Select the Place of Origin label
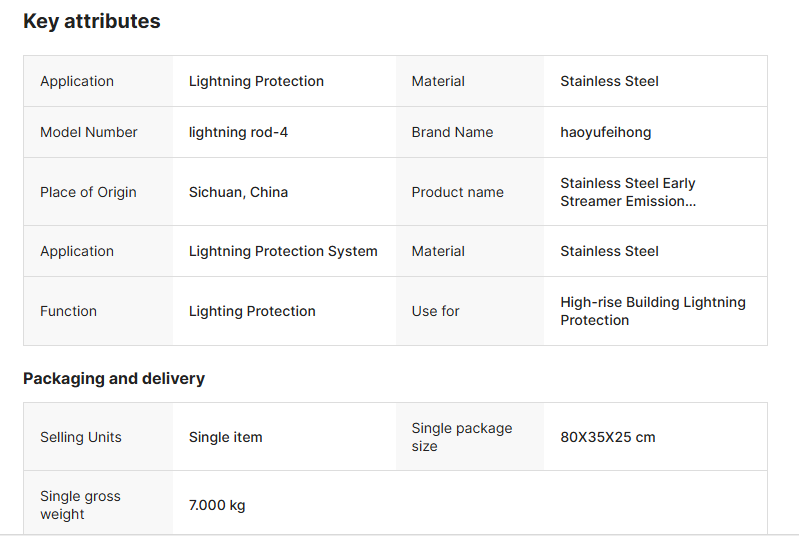 tap(88, 192)
